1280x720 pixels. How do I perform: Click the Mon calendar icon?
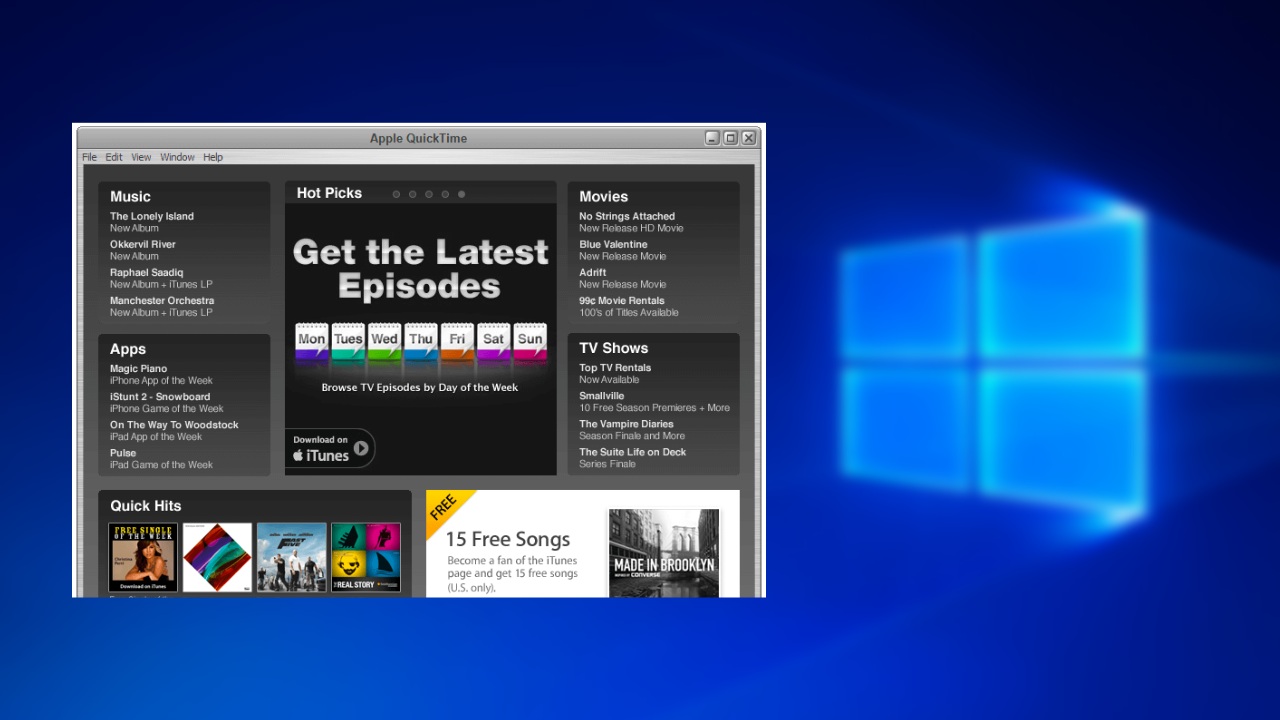pyautogui.click(x=312, y=343)
